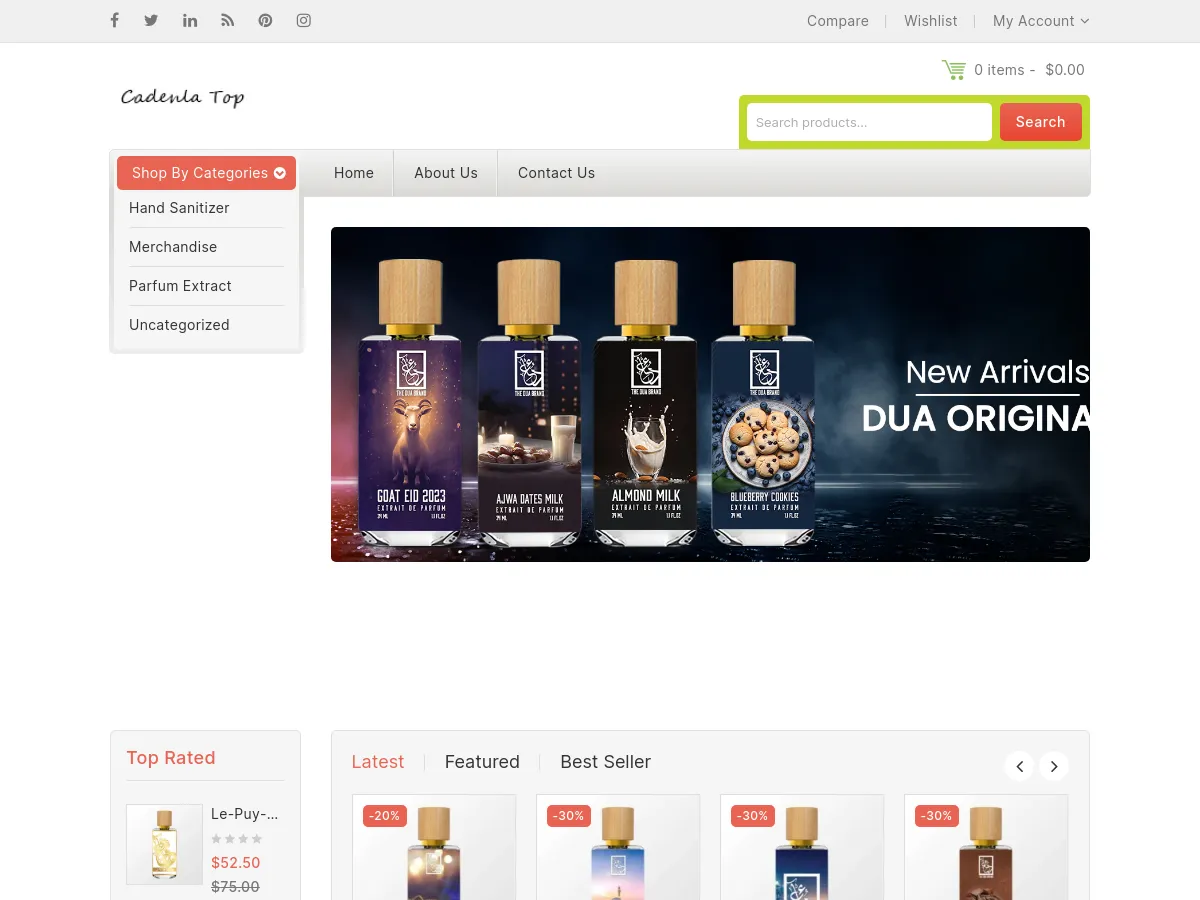Open the Le-Puy top rated product thumbnail
This screenshot has height=900, width=1200.
click(165, 844)
